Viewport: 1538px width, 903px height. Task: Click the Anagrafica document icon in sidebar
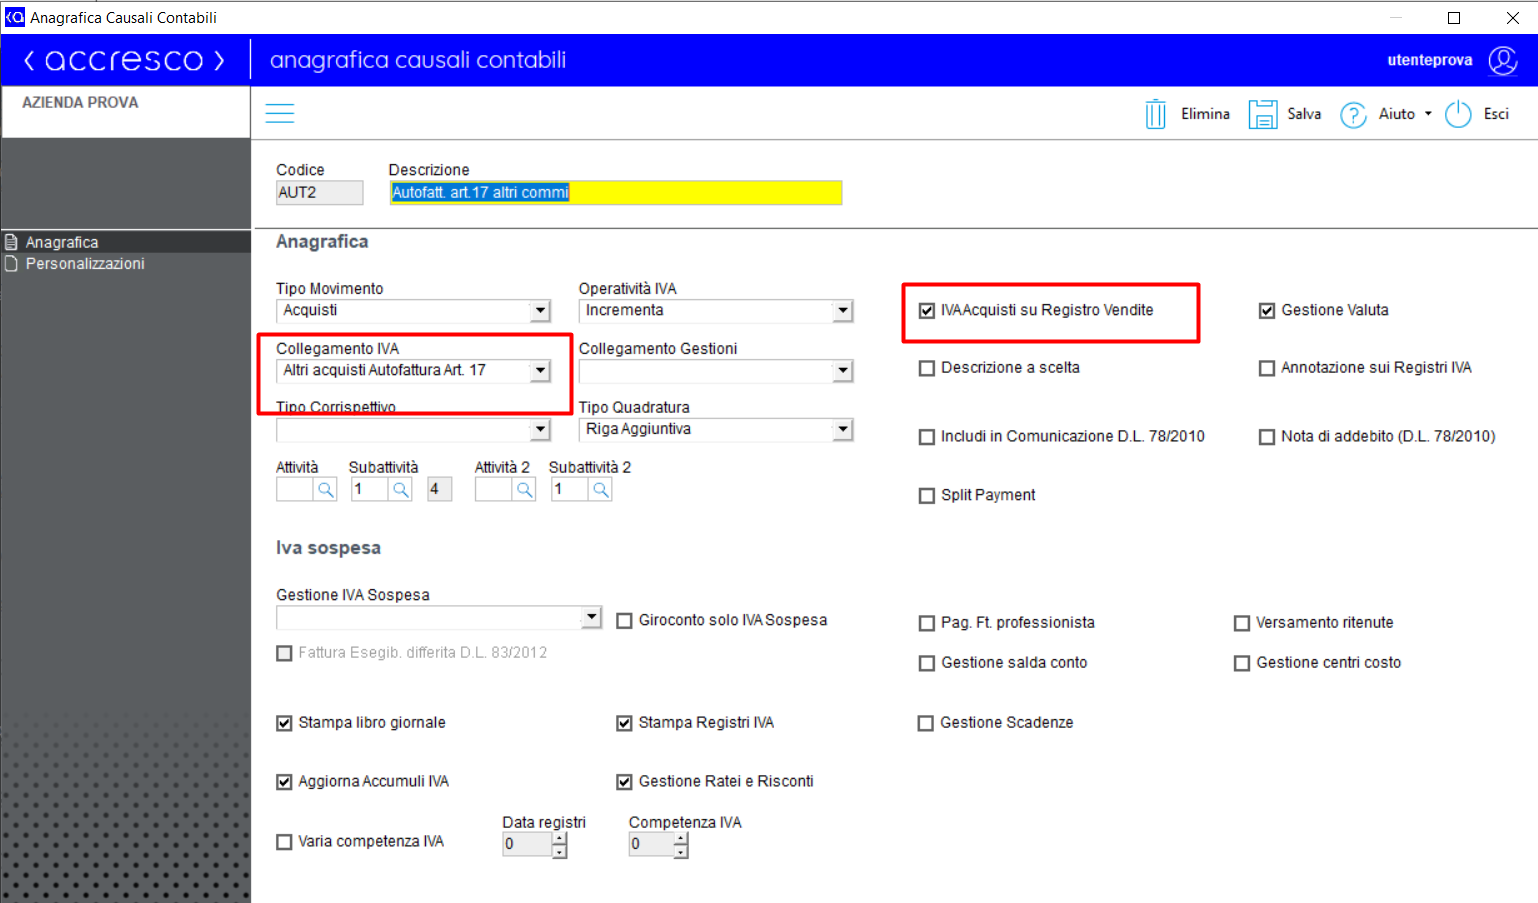(12, 242)
